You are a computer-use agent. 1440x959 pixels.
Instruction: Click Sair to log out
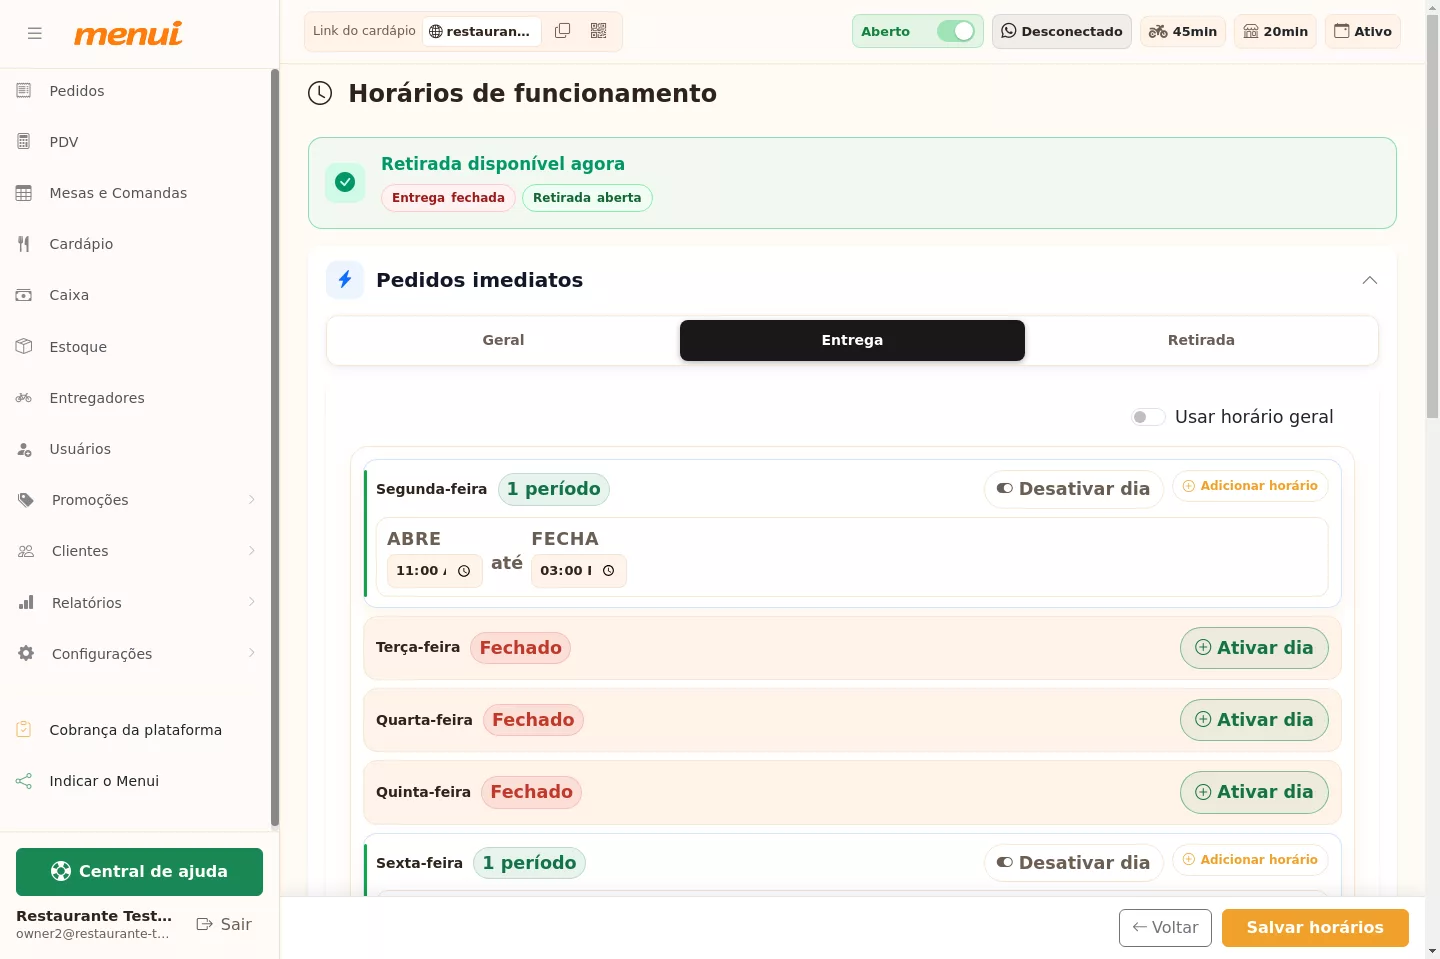tap(224, 925)
